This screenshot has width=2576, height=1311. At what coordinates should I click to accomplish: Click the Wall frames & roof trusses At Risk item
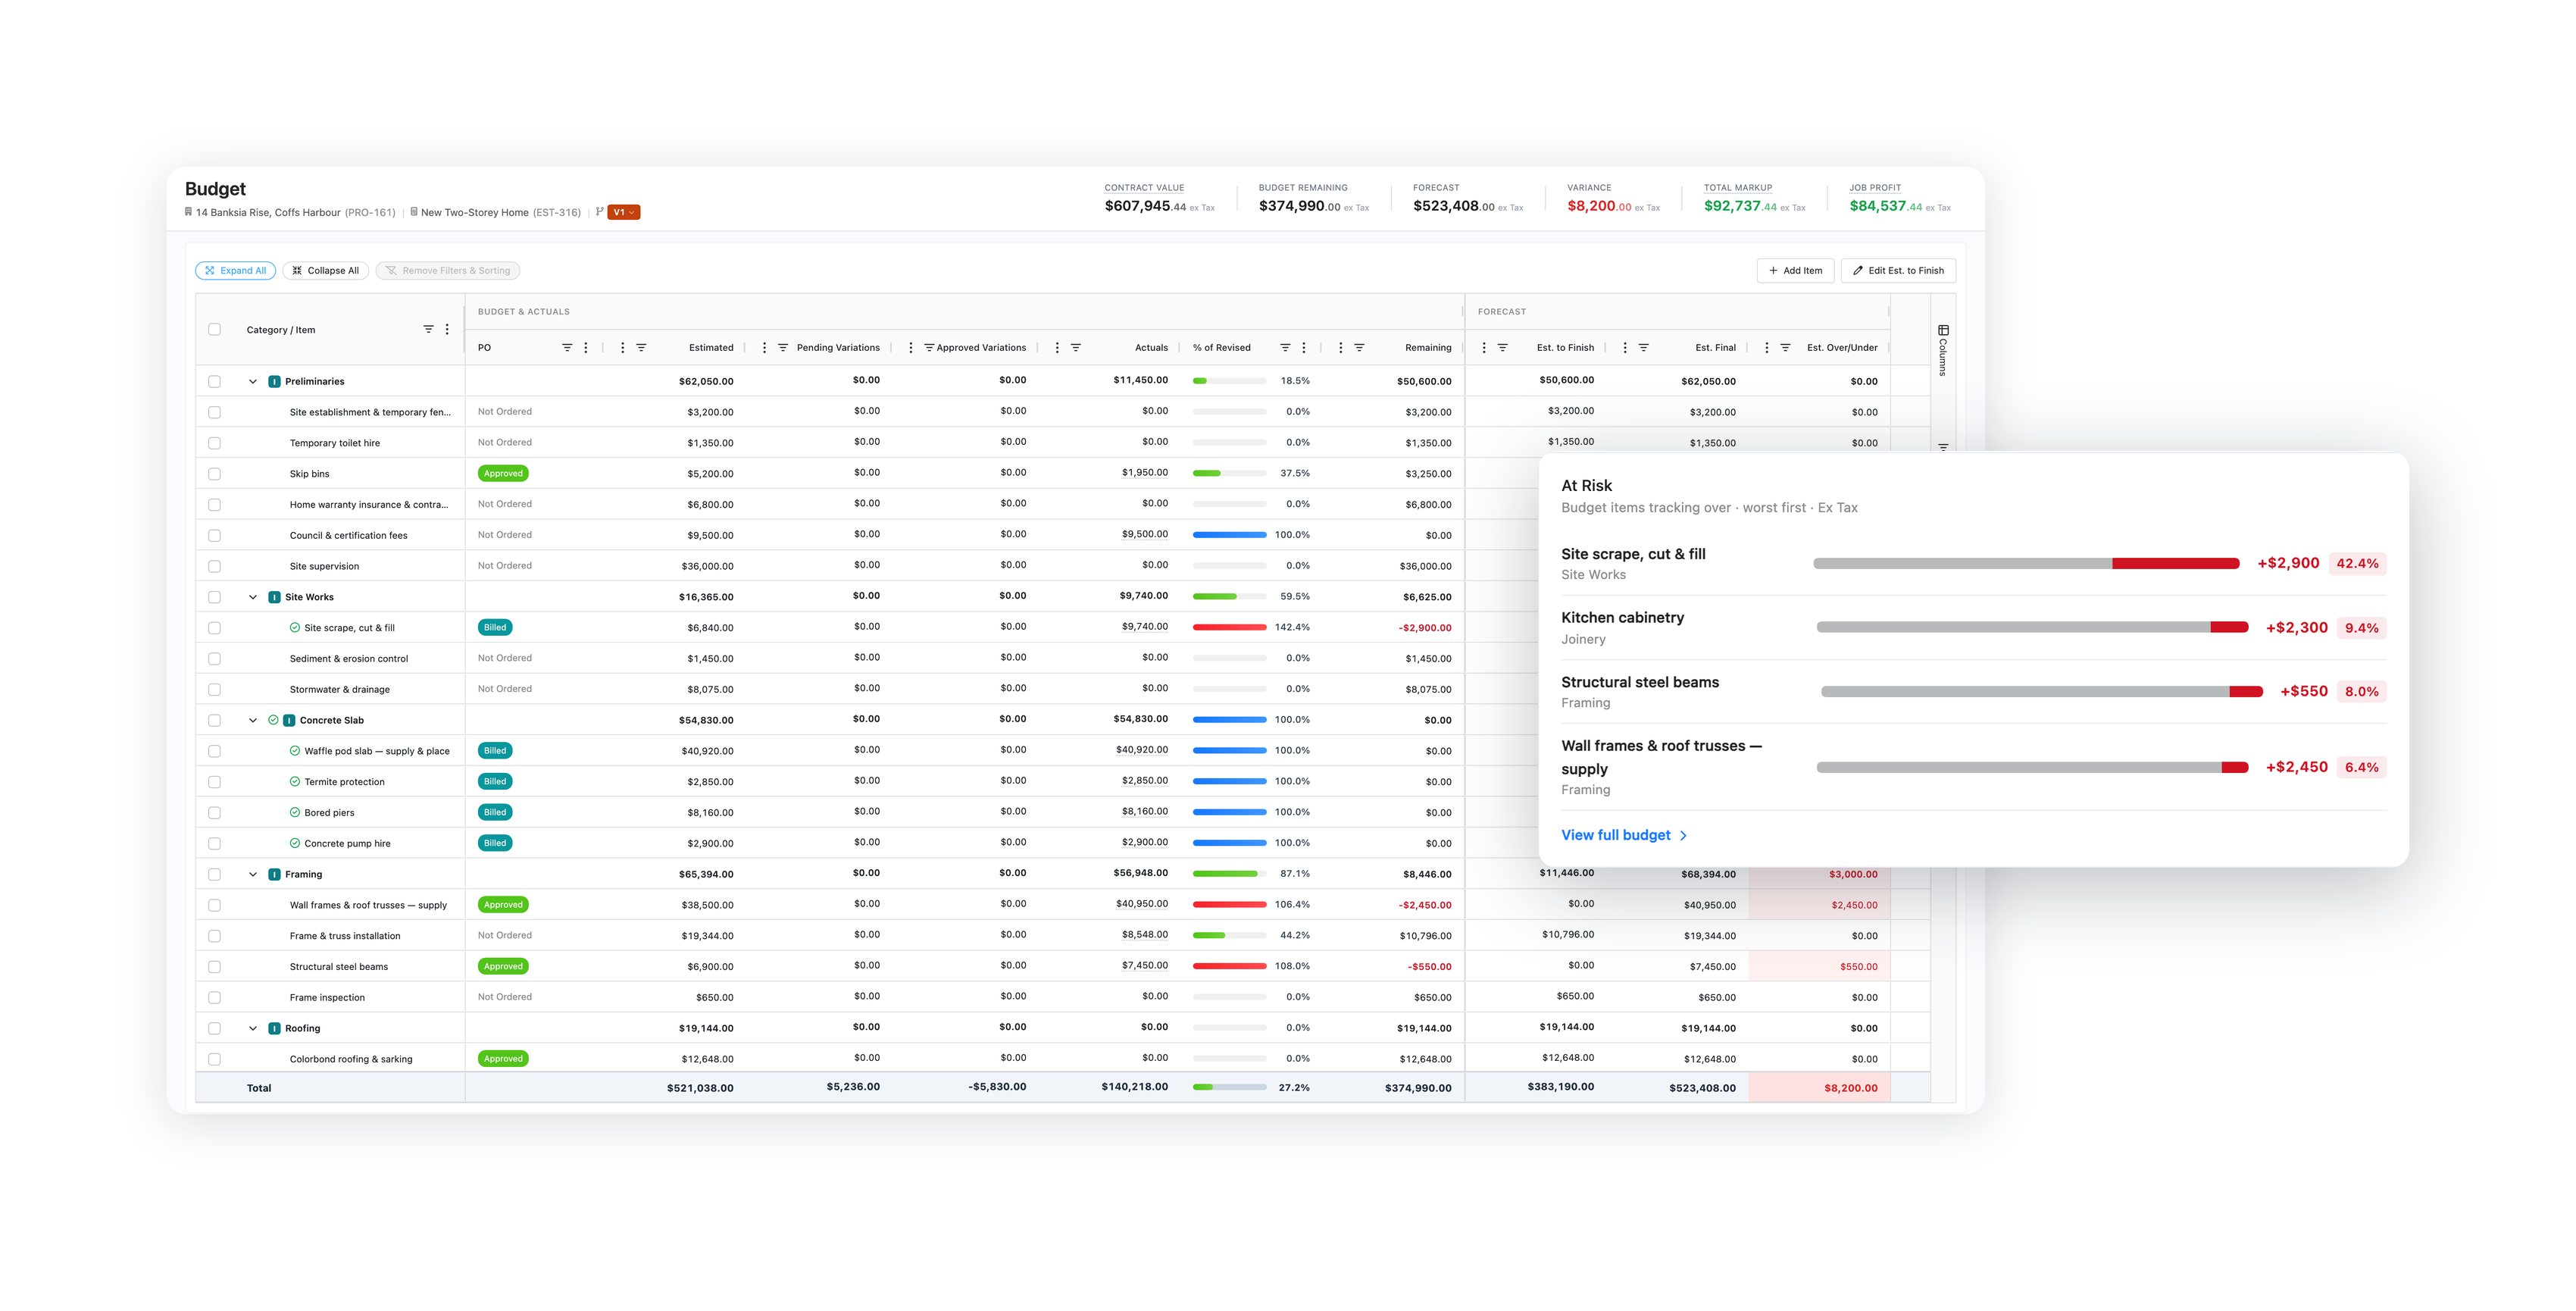click(x=1973, y=767)
